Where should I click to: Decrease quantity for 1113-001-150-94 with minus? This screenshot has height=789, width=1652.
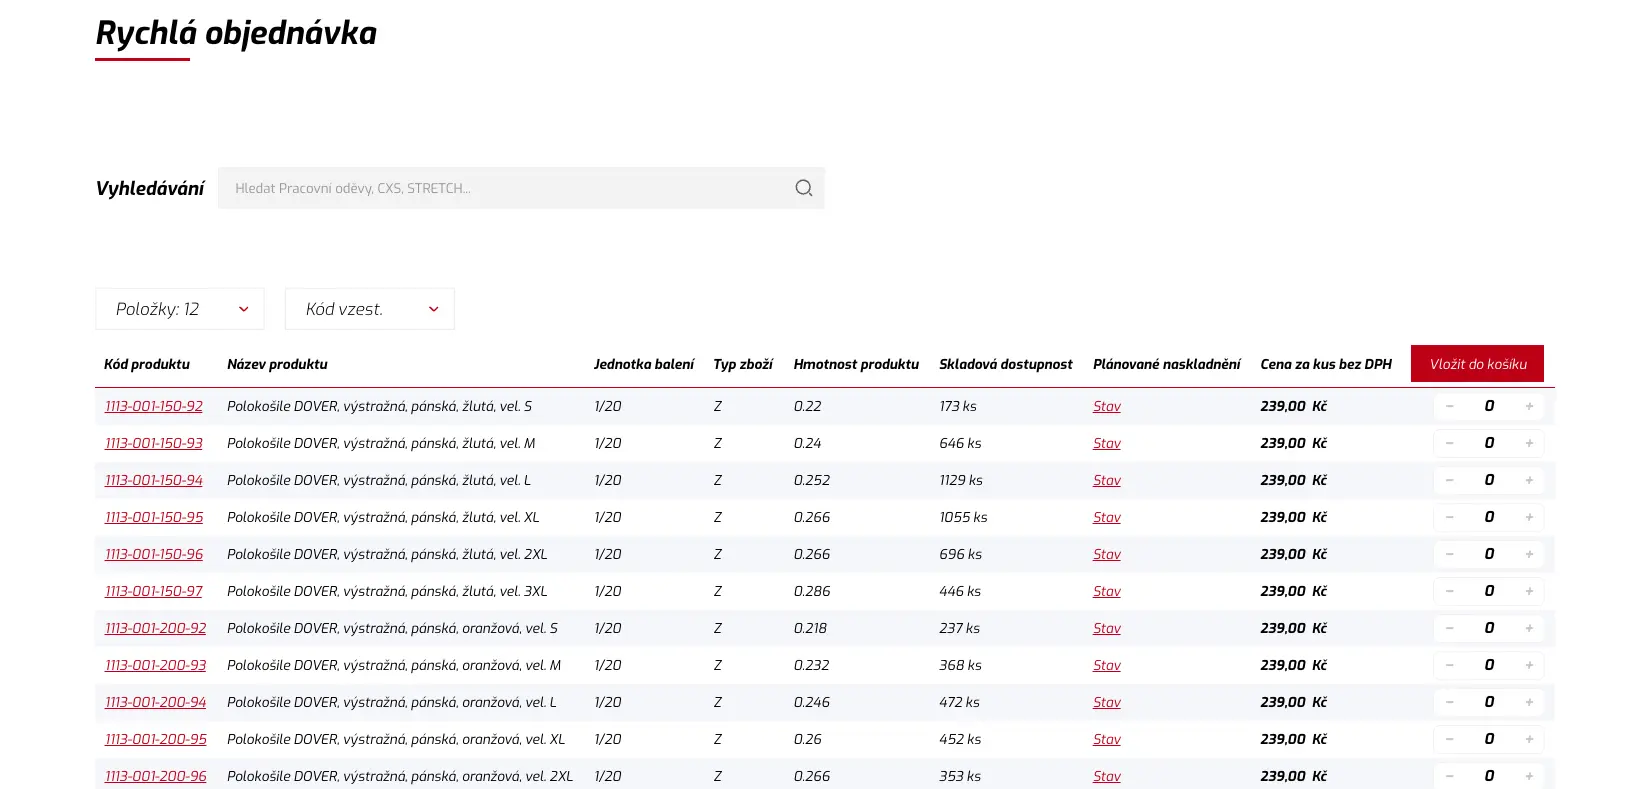coord(1449,480)
